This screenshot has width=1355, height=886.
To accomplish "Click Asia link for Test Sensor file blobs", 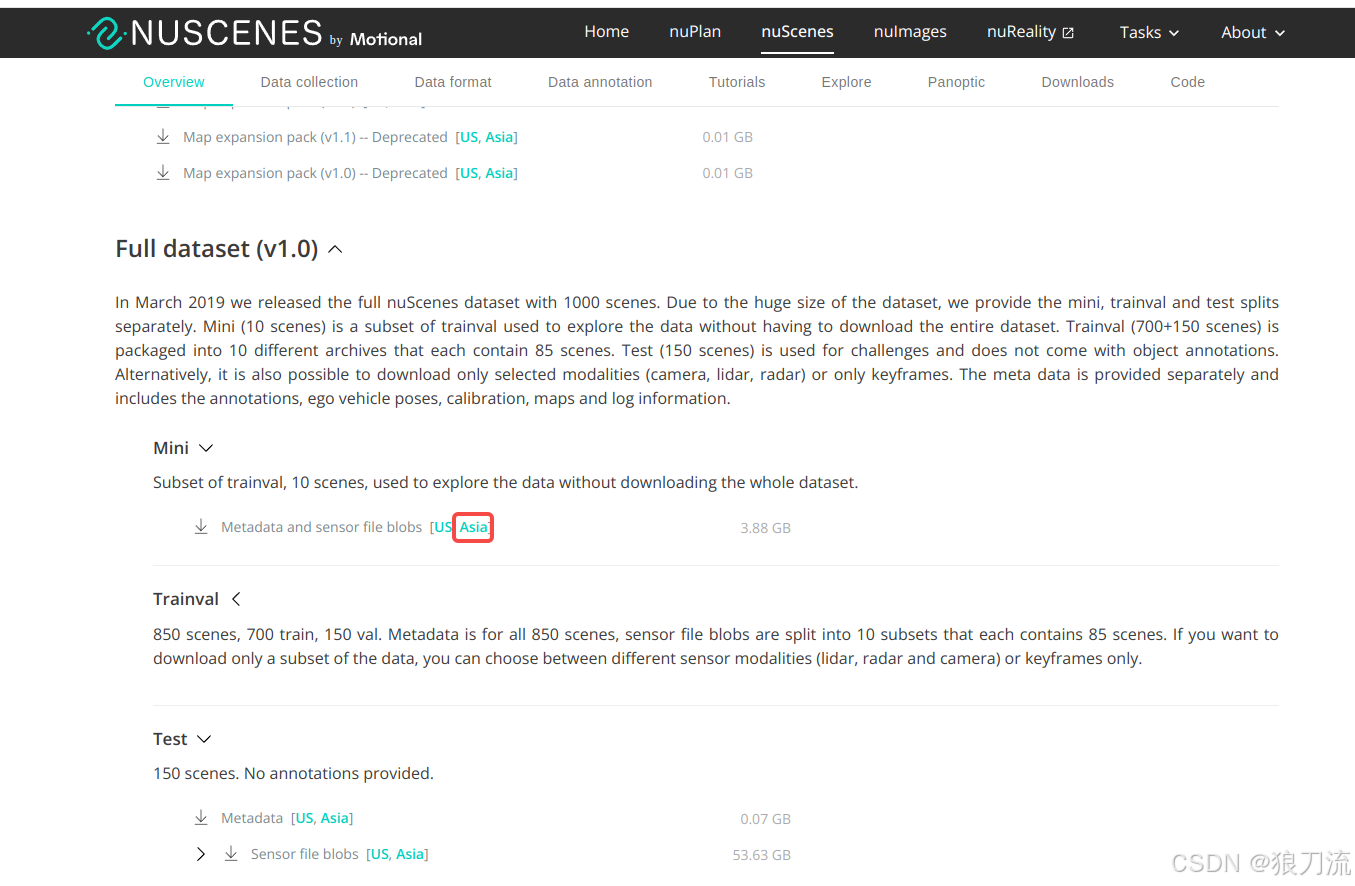I will (x=410, y=854).
